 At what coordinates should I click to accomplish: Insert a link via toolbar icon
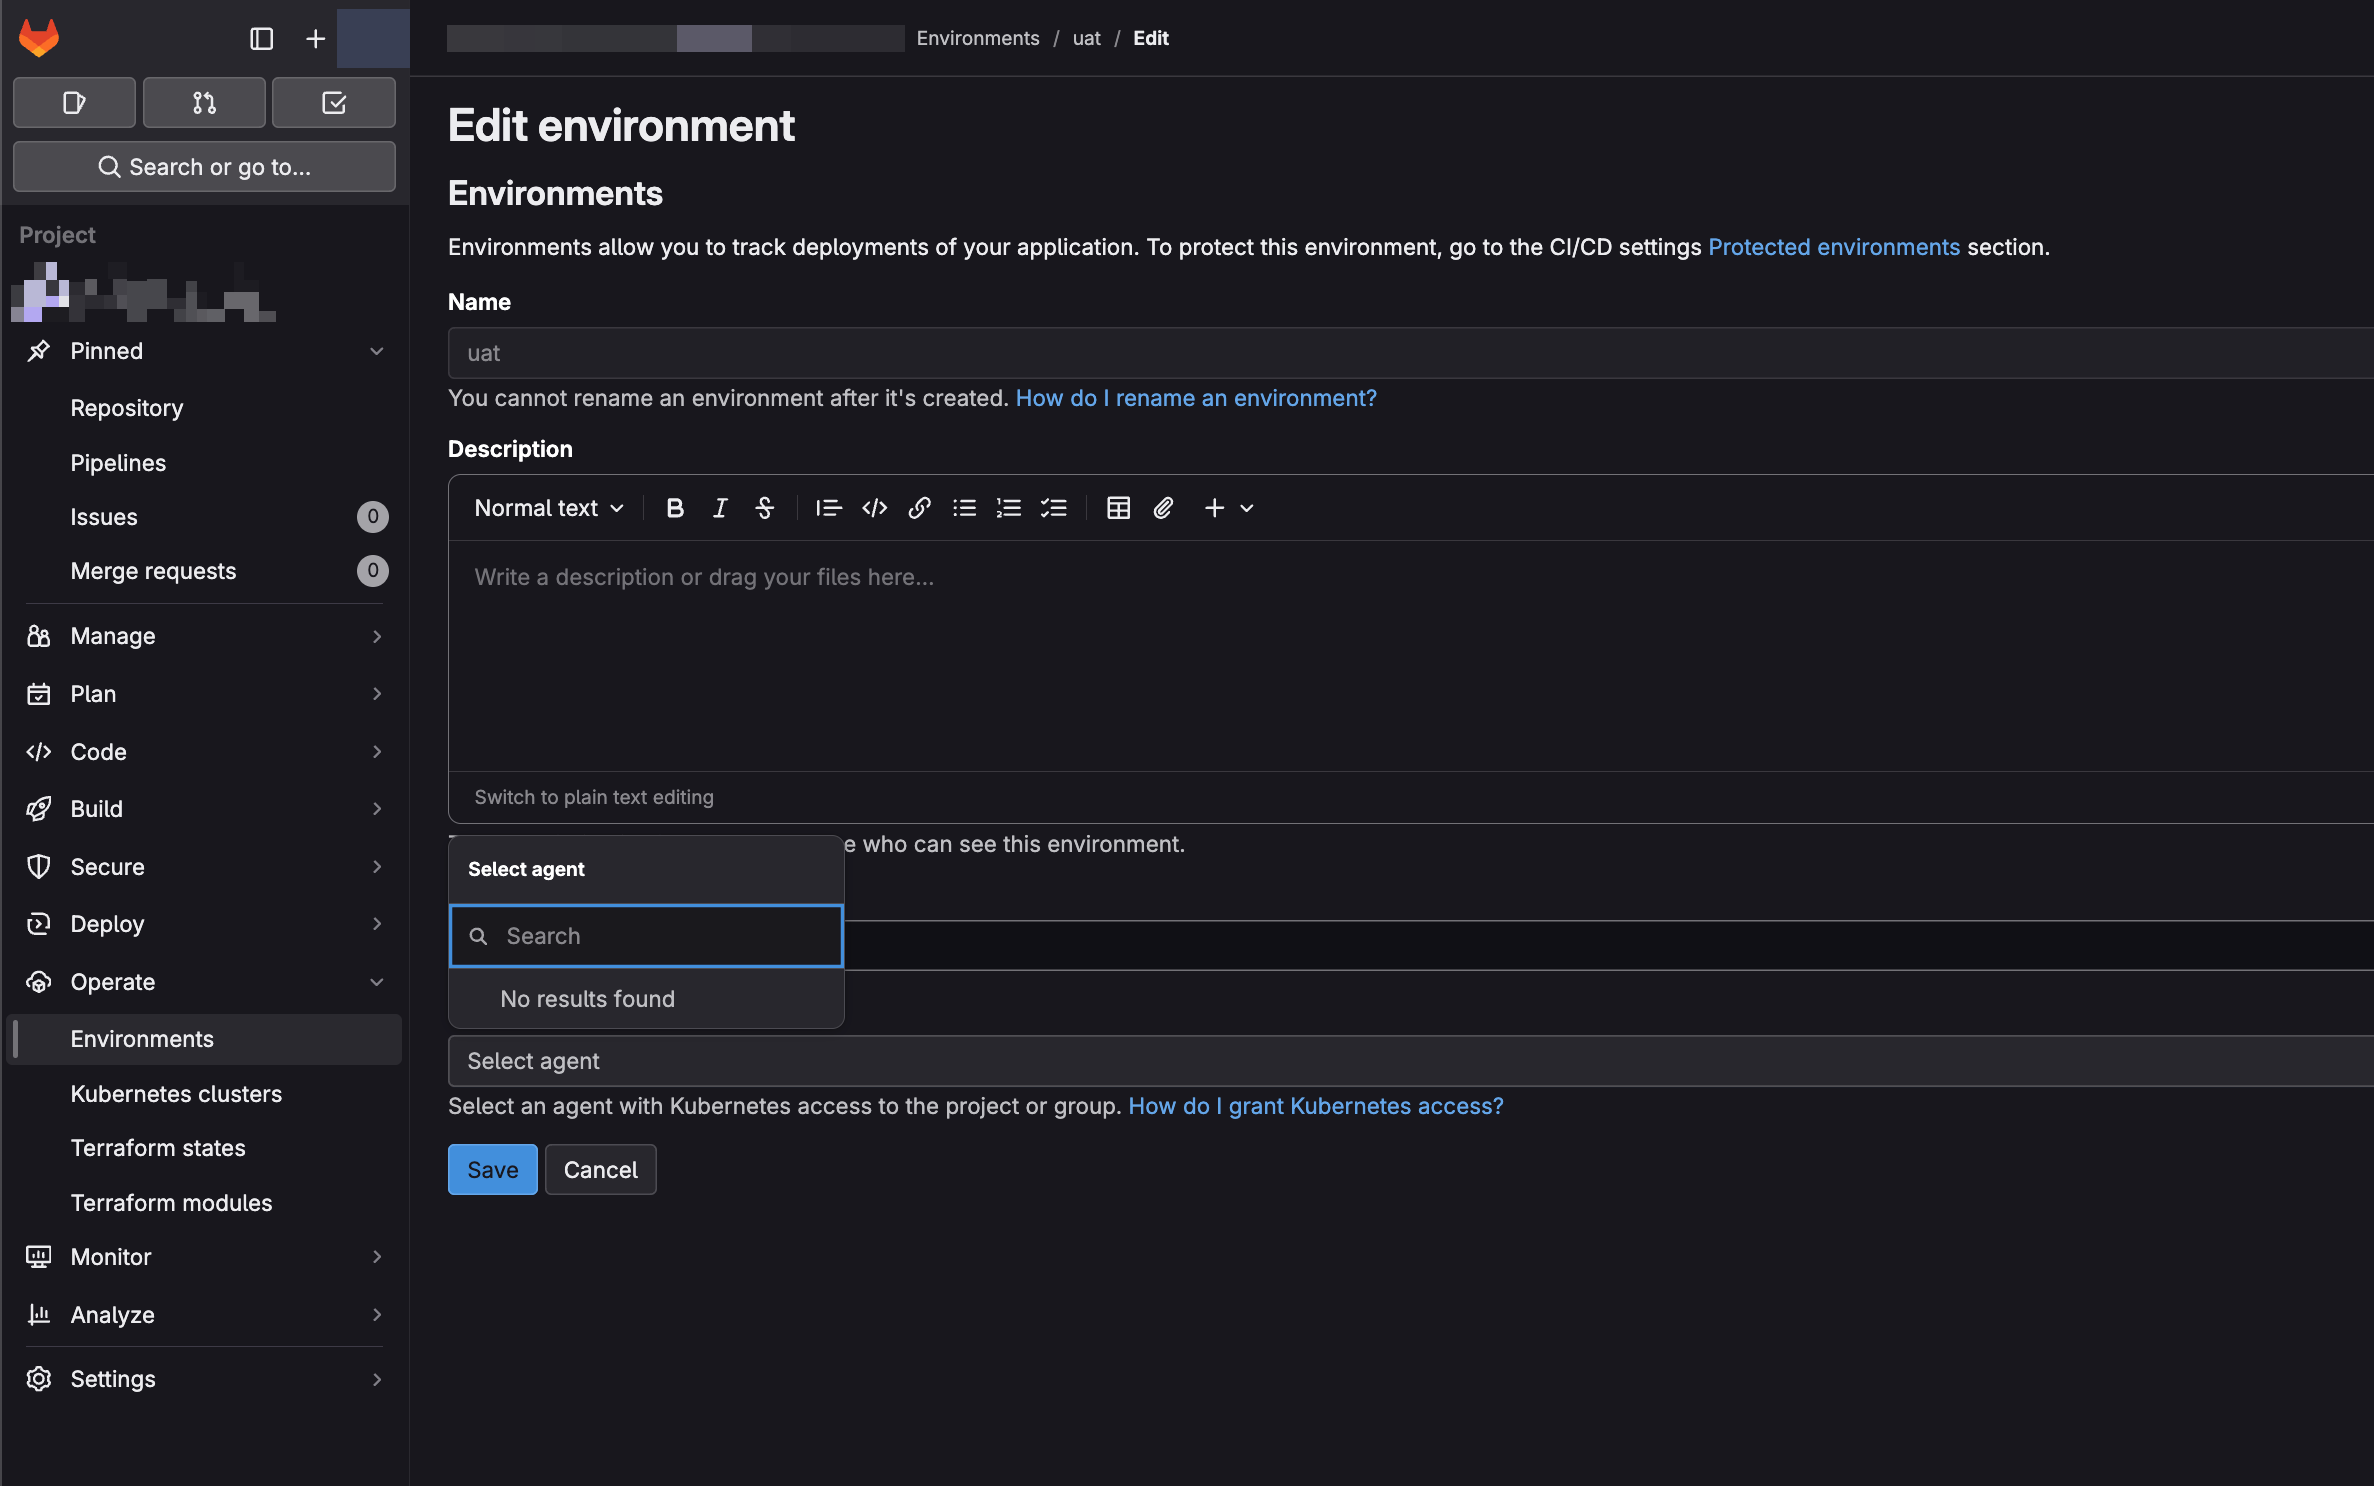[x=919, y=508]
